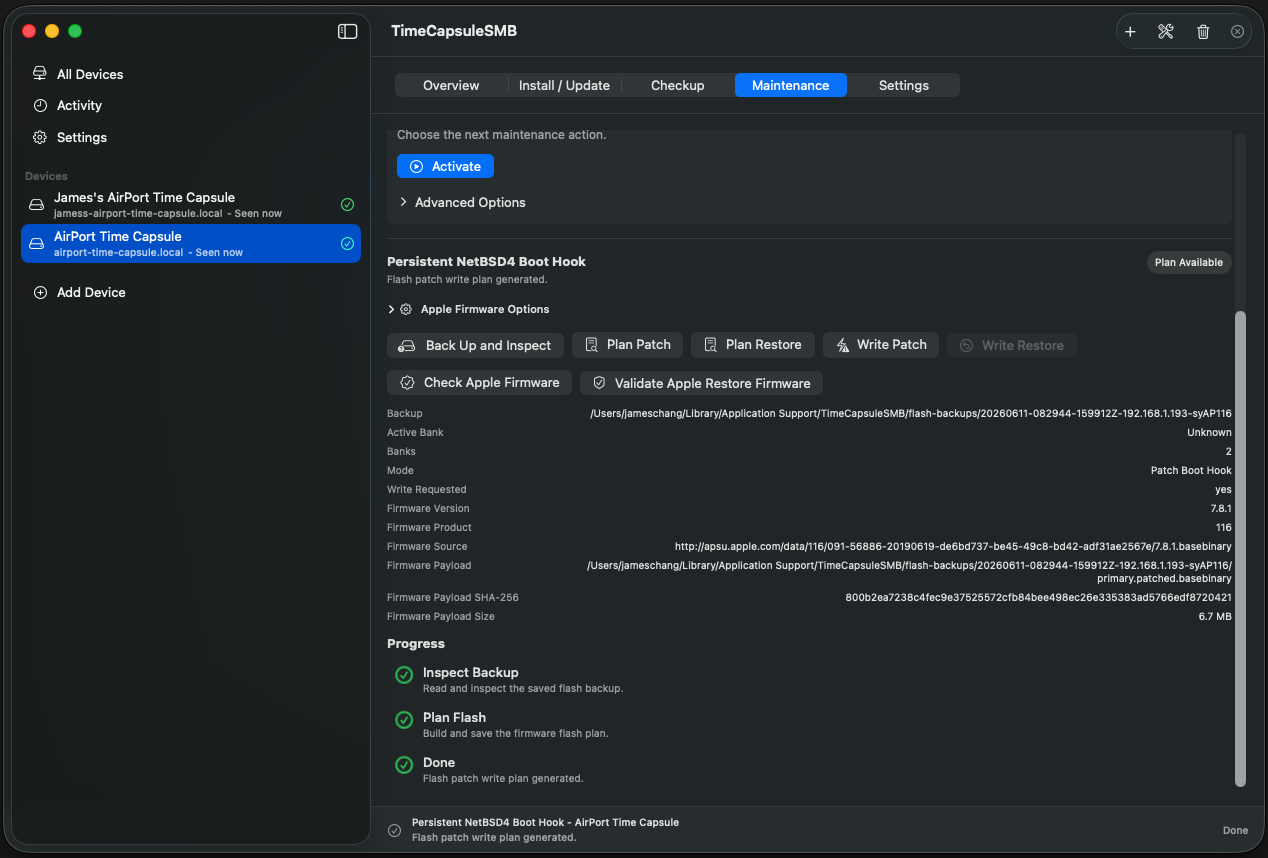
Task: Click the Firmware Payload SHA-256 hash value
Action: (x=1038, y=598)
